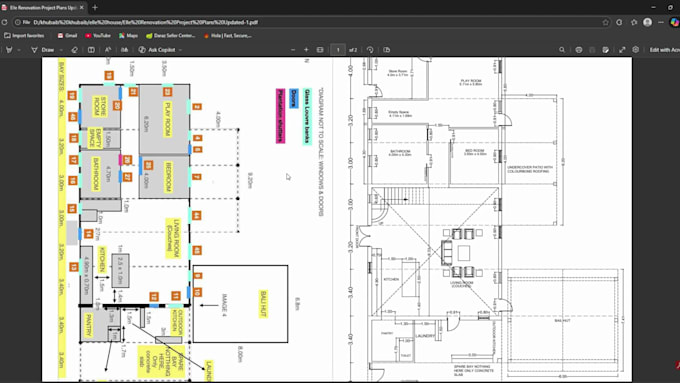Click the Glass Louvre banks legend label
680x383 pixels.
[x=307, y=116]
